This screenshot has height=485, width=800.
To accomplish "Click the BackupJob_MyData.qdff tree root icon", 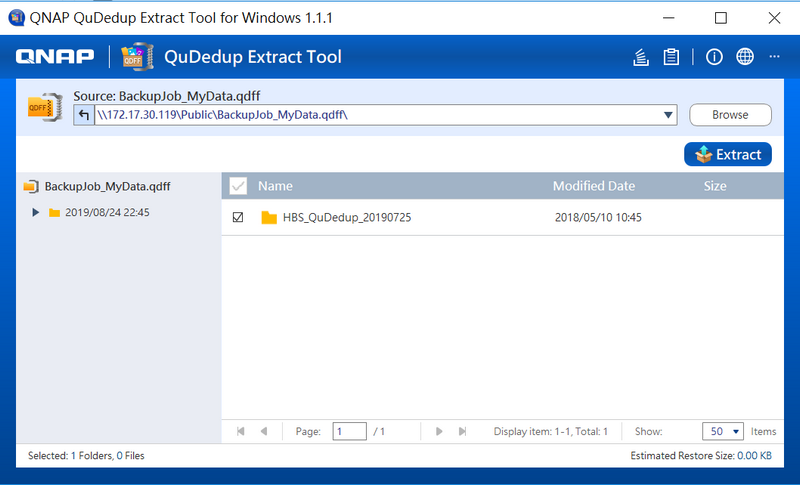I will coord(31,187).
